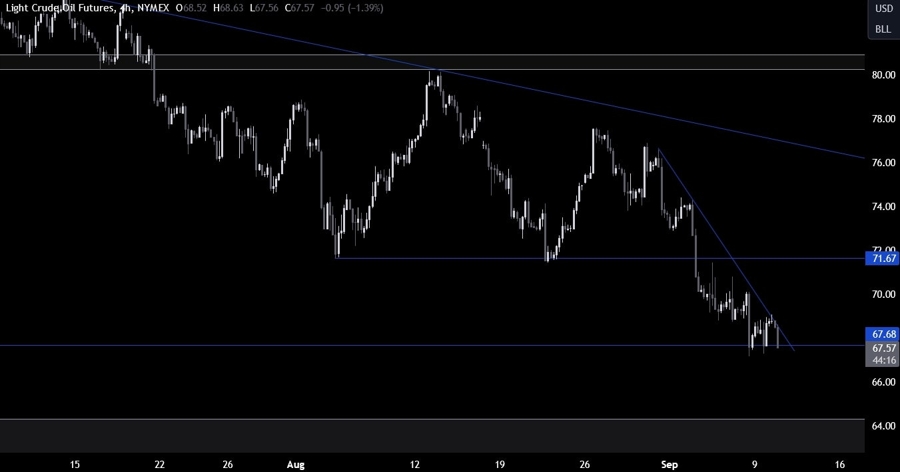Image resolution: width=900 pixels, height=472 pixels.
Task: Click the 71.67 horizontal line price label
Action: 882,258
